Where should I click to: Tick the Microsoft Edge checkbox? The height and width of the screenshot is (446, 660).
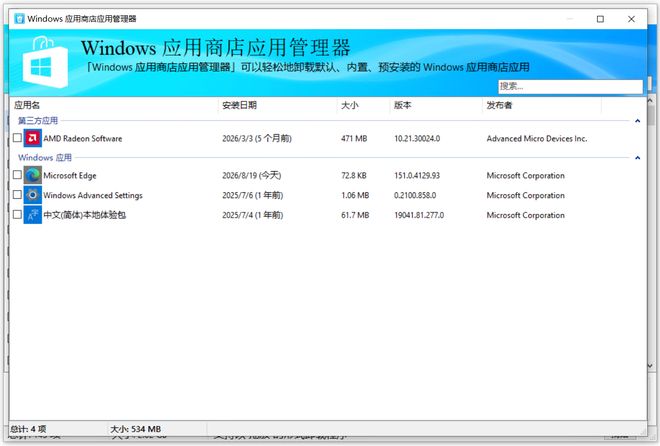click(x=17, y=175)
